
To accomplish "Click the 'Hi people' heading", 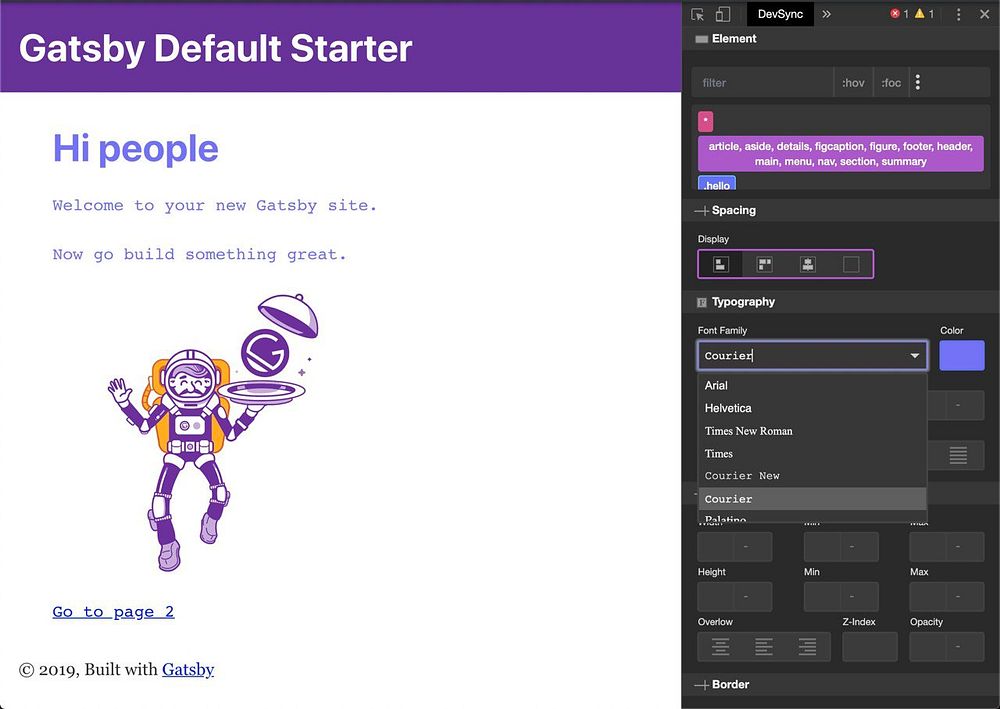I will pyautogui.click(x=135, y=149).
